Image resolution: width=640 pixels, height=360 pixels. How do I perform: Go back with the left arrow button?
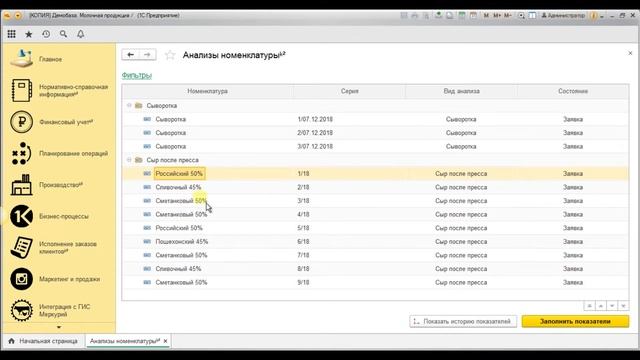(130, 55)
